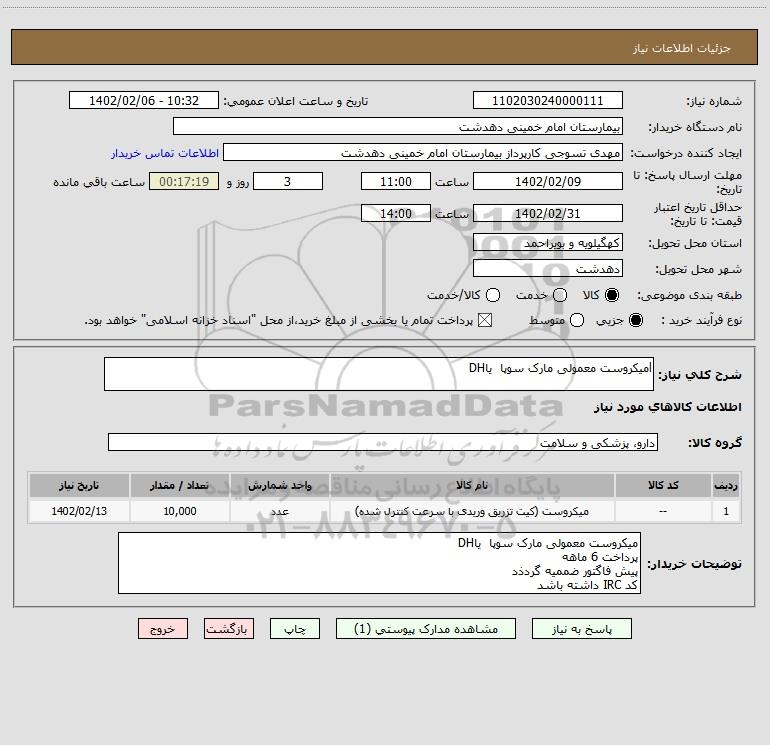Click the province field کهگیلویه و بویراحمد
770x745 pixels.
click(x=548, y=242)
